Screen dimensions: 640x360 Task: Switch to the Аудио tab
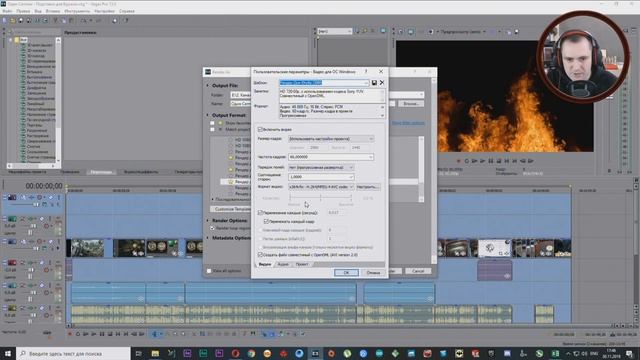point(283,264)
